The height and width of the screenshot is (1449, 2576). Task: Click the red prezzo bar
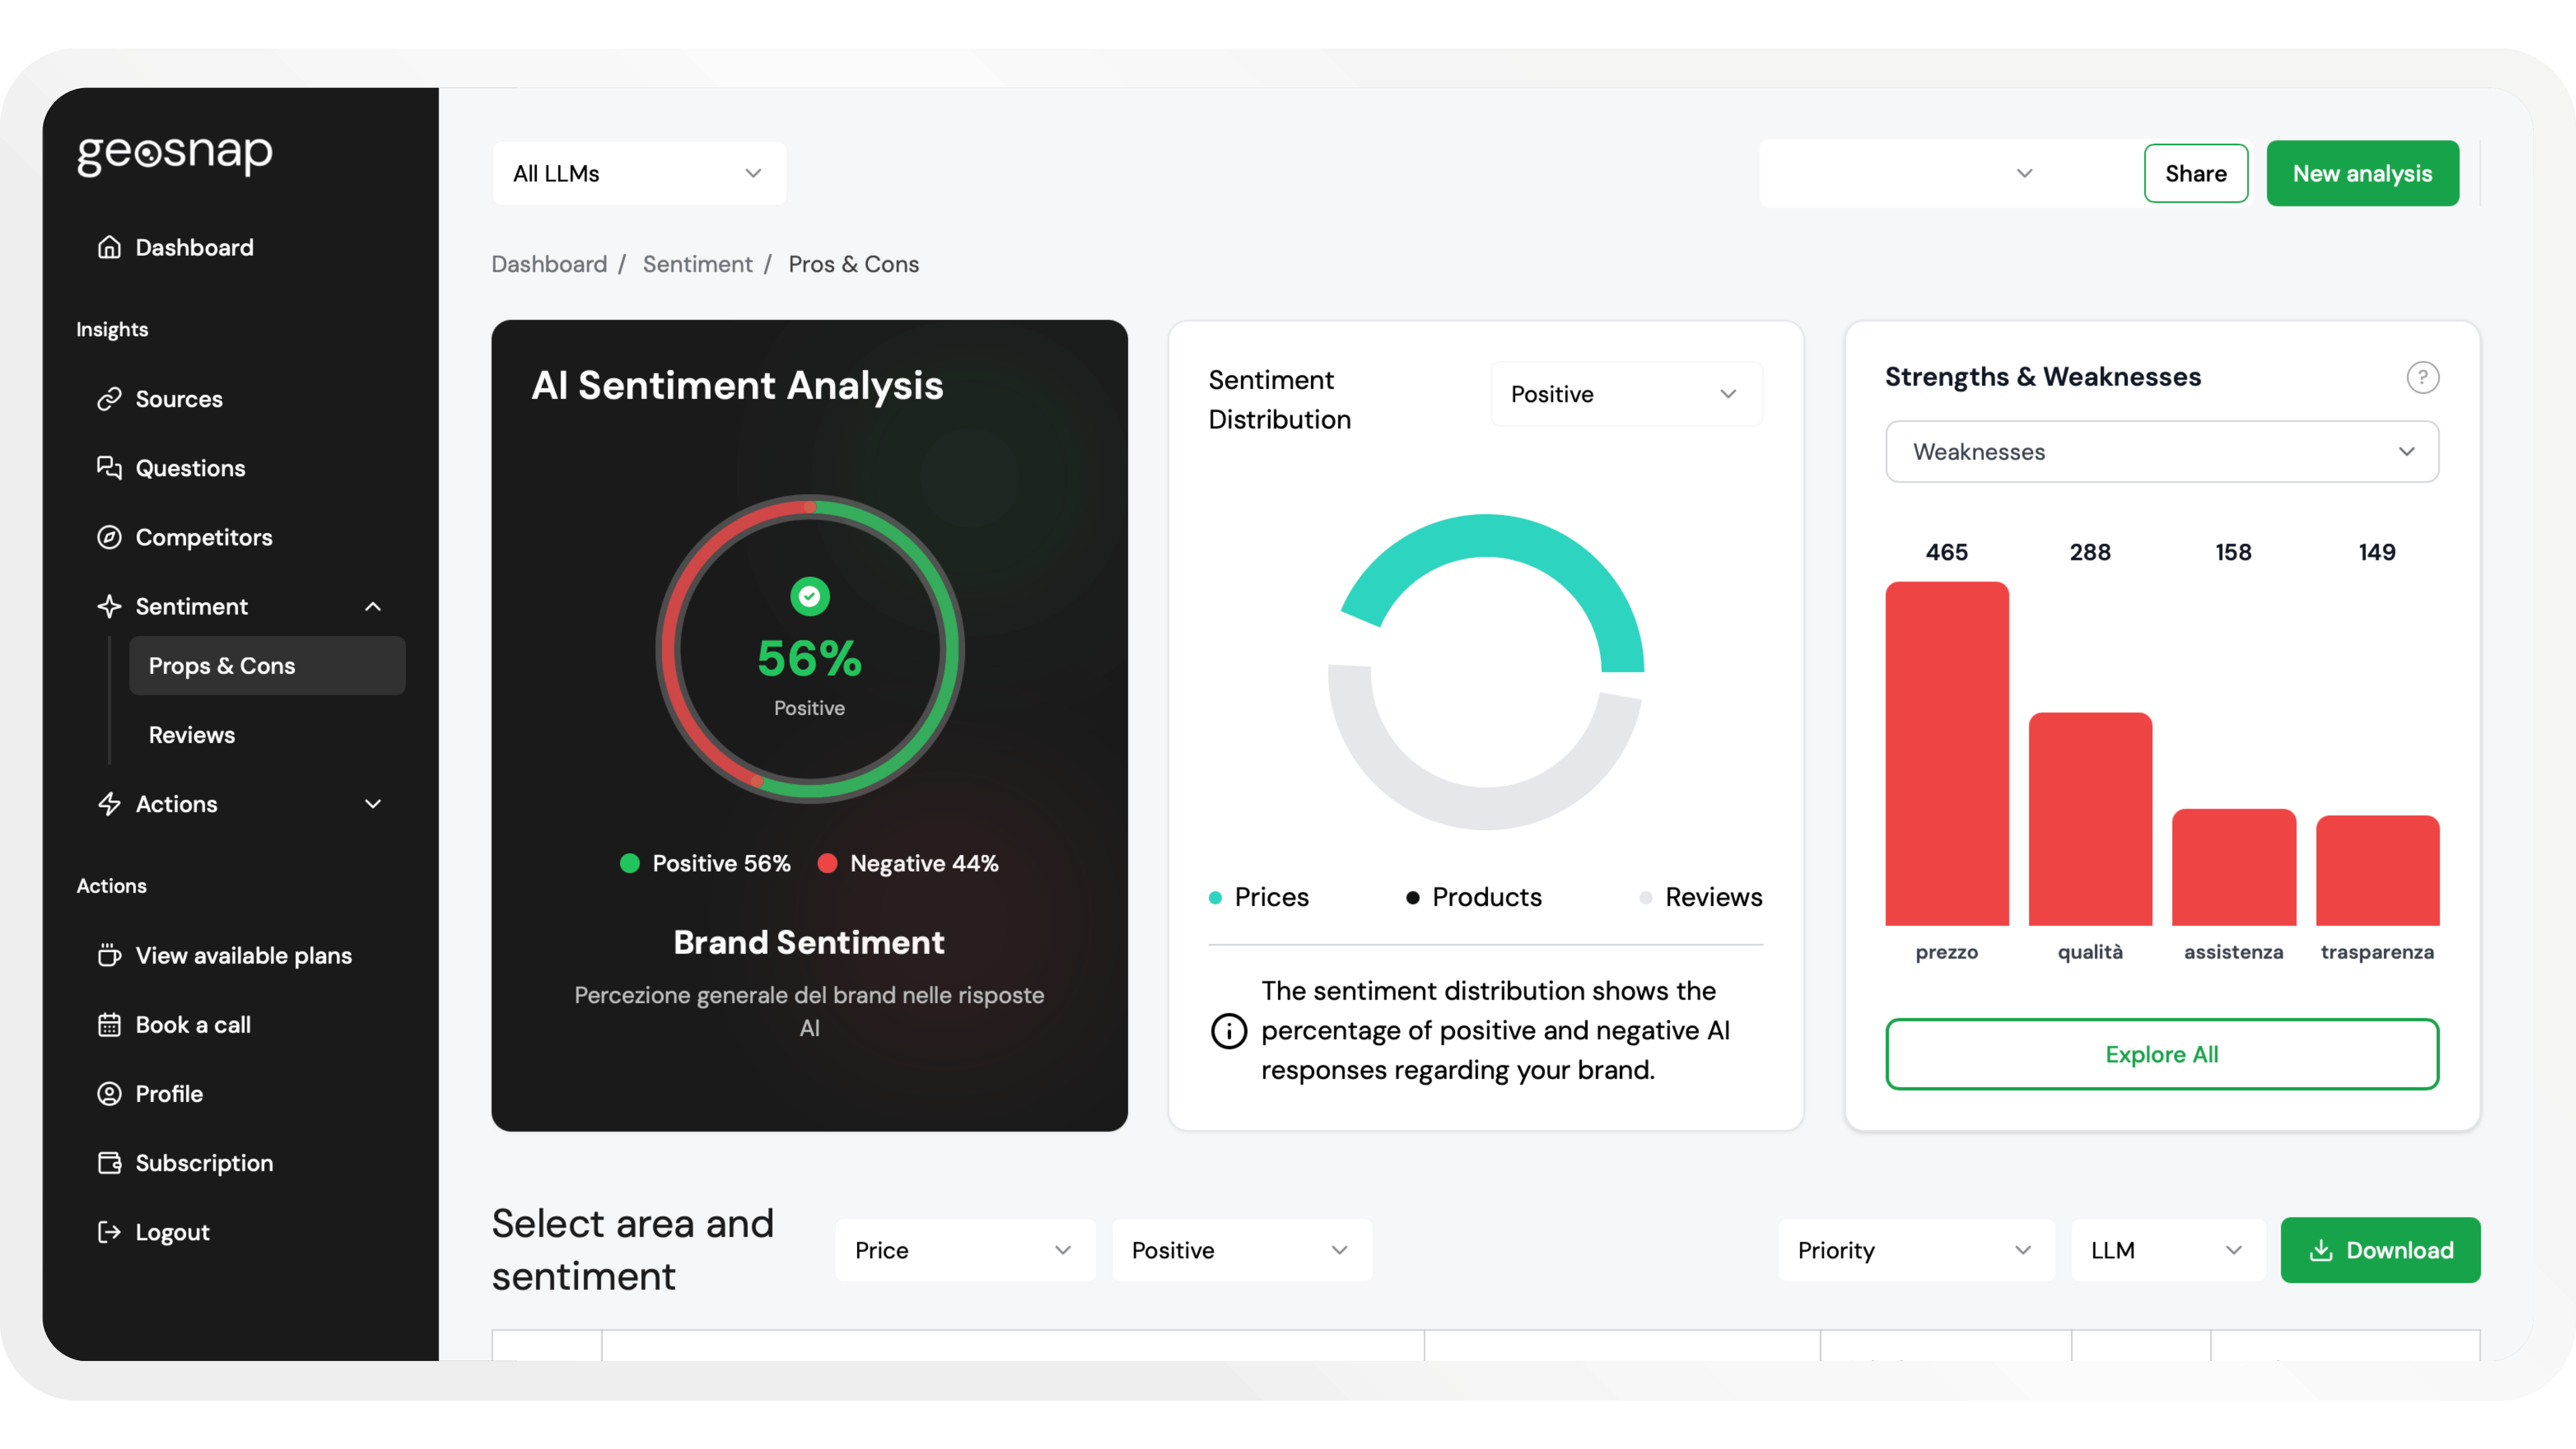[1946, 753]
